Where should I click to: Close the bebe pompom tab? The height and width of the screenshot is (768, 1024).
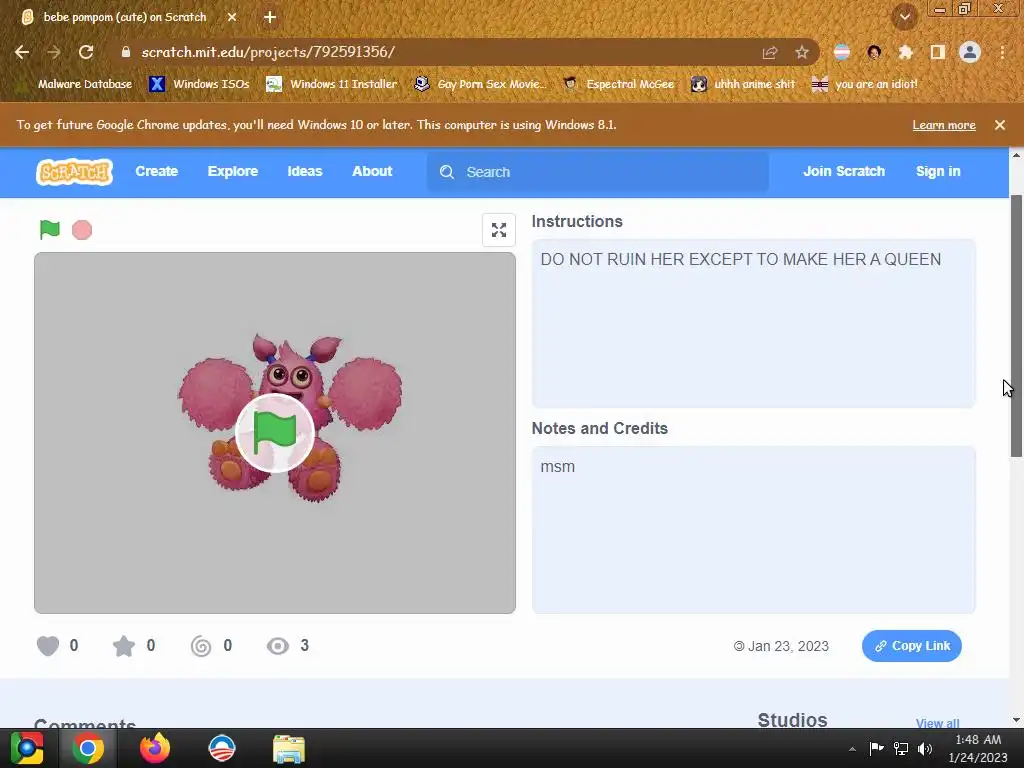point(232,17)
